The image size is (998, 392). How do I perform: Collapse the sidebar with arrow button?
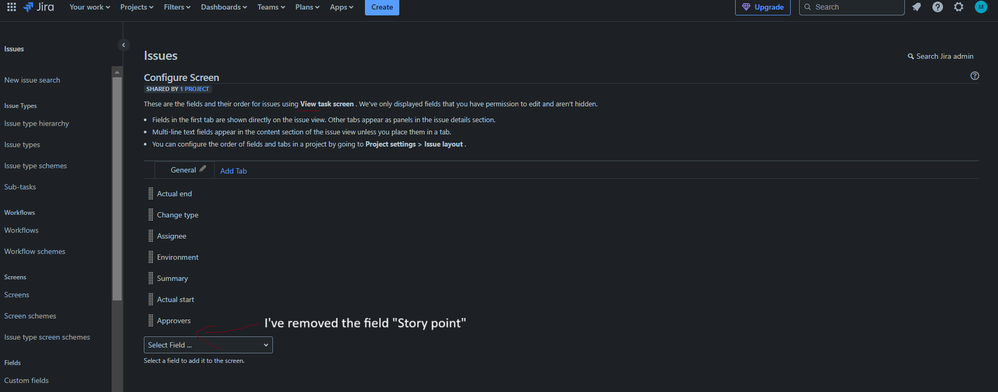[x=123, y=45]
